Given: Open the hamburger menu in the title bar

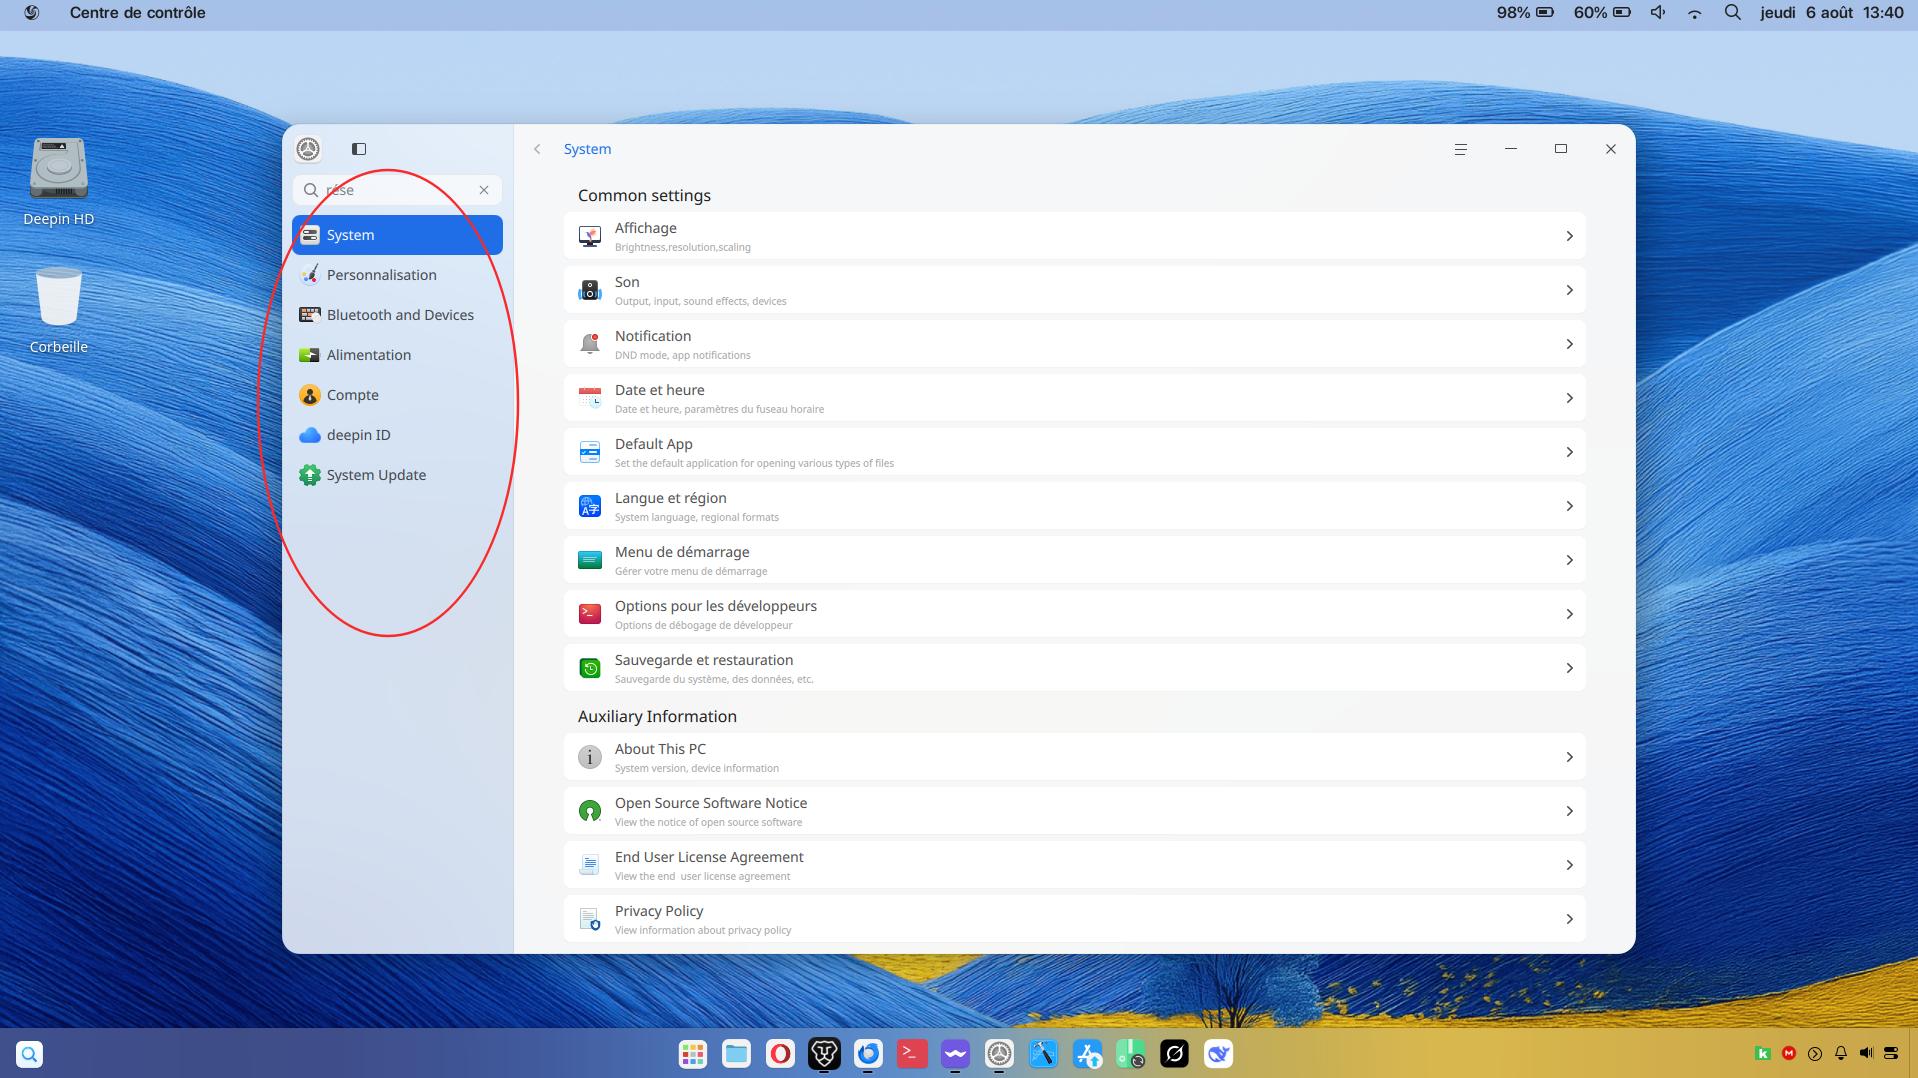Looking at the screenshot, I should click(x=1460, y=149).
